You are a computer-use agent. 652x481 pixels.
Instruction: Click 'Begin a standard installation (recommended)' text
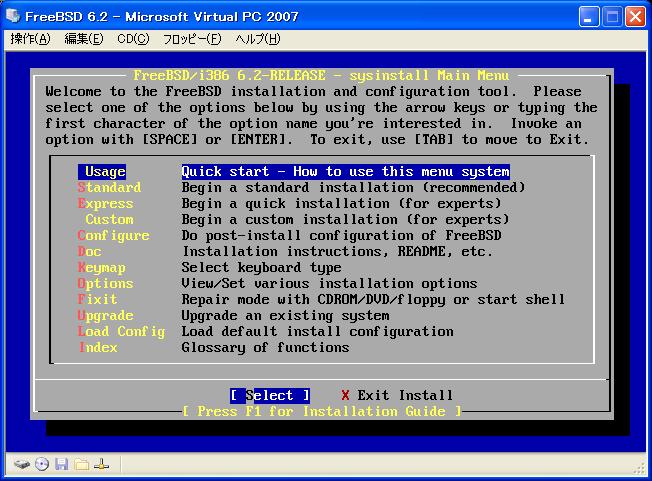(353, 187)
